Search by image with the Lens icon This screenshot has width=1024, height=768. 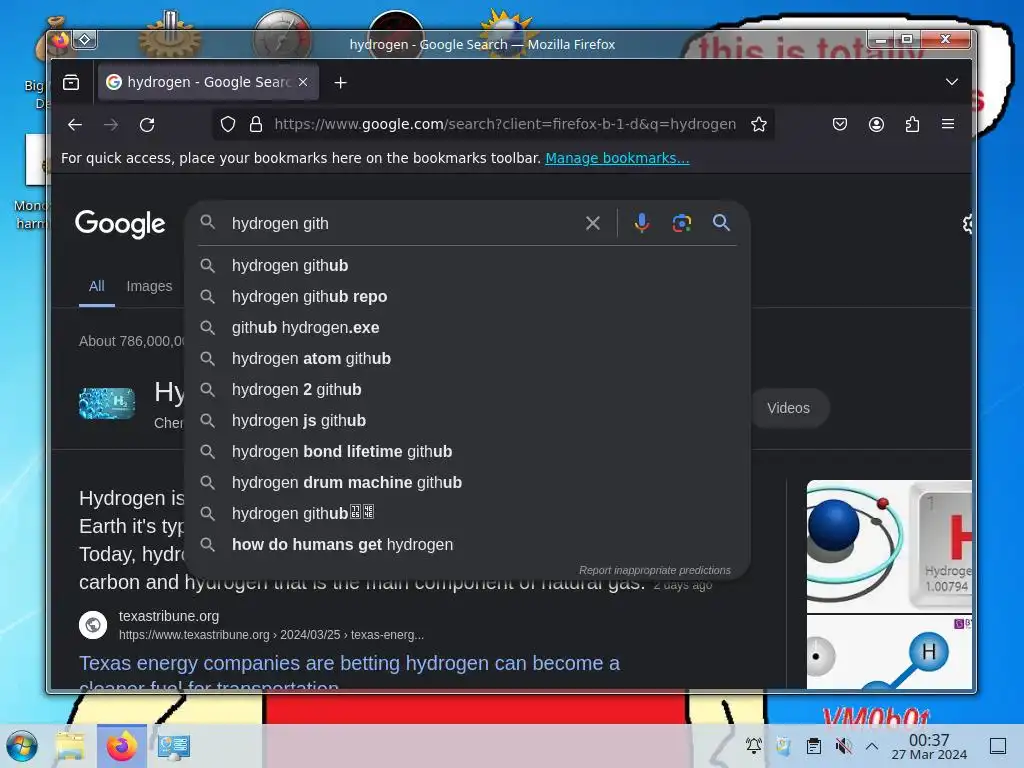(x=682, y=223)
